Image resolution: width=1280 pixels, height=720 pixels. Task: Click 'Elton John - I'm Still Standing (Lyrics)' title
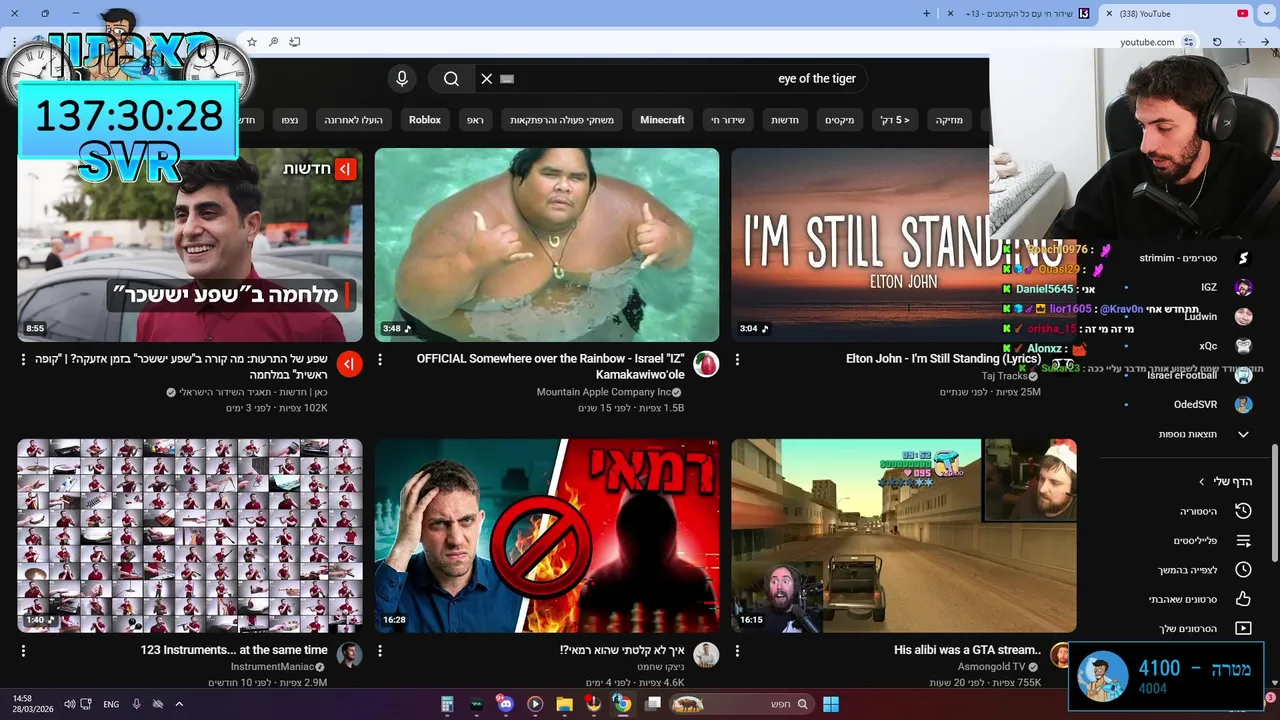943,358
